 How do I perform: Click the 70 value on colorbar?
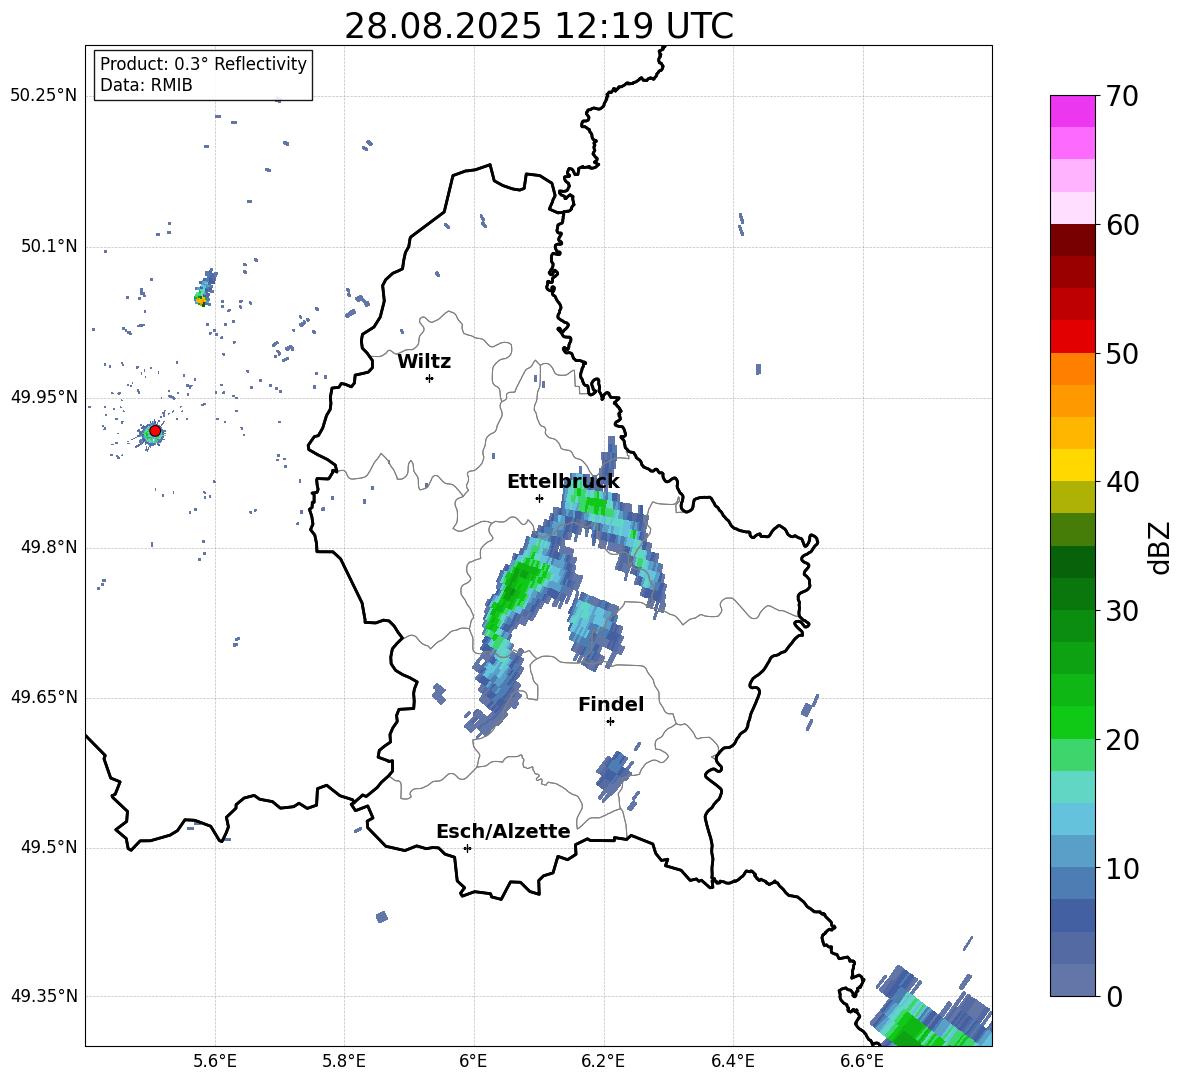click(x=1122, y=96)
